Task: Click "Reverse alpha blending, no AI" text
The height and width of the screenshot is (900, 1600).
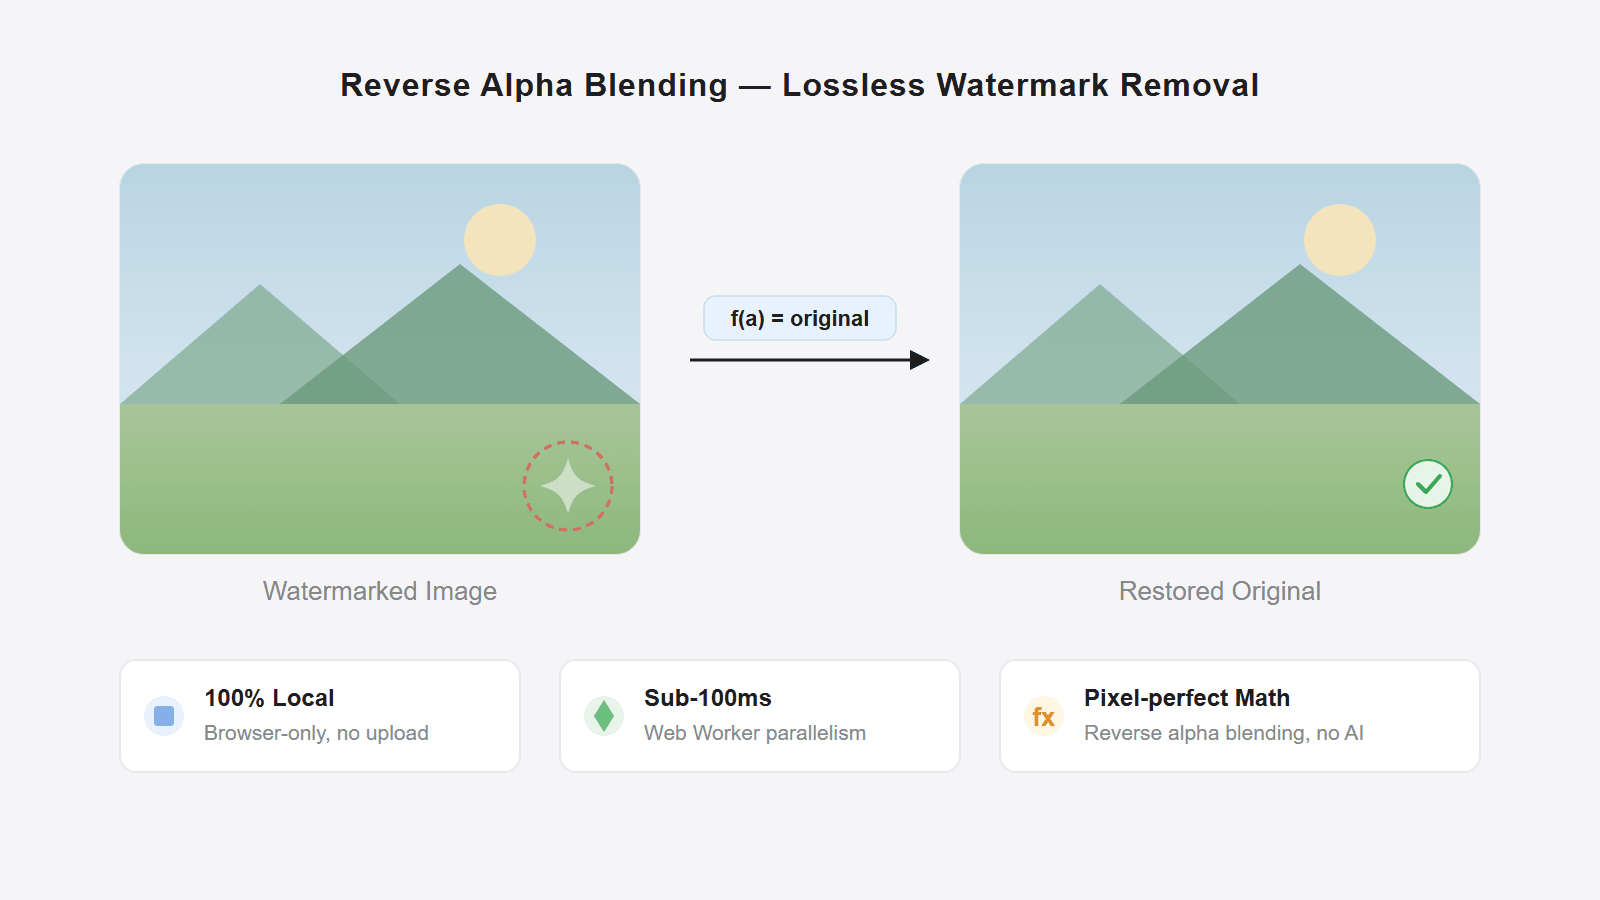Action: coord(1224,733)
